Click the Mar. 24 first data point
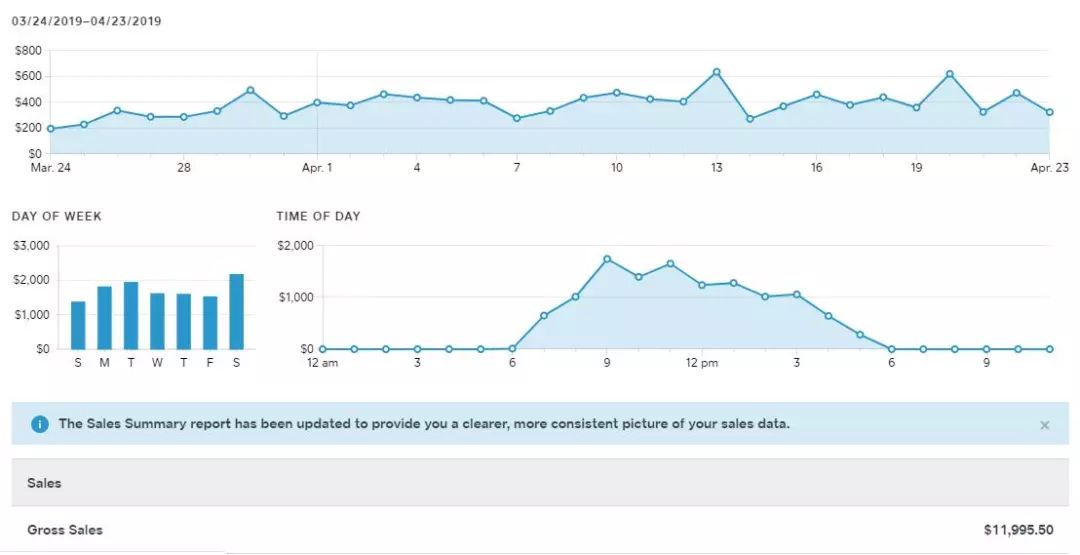The image size is (1080, 555). (x=51, y=129)
